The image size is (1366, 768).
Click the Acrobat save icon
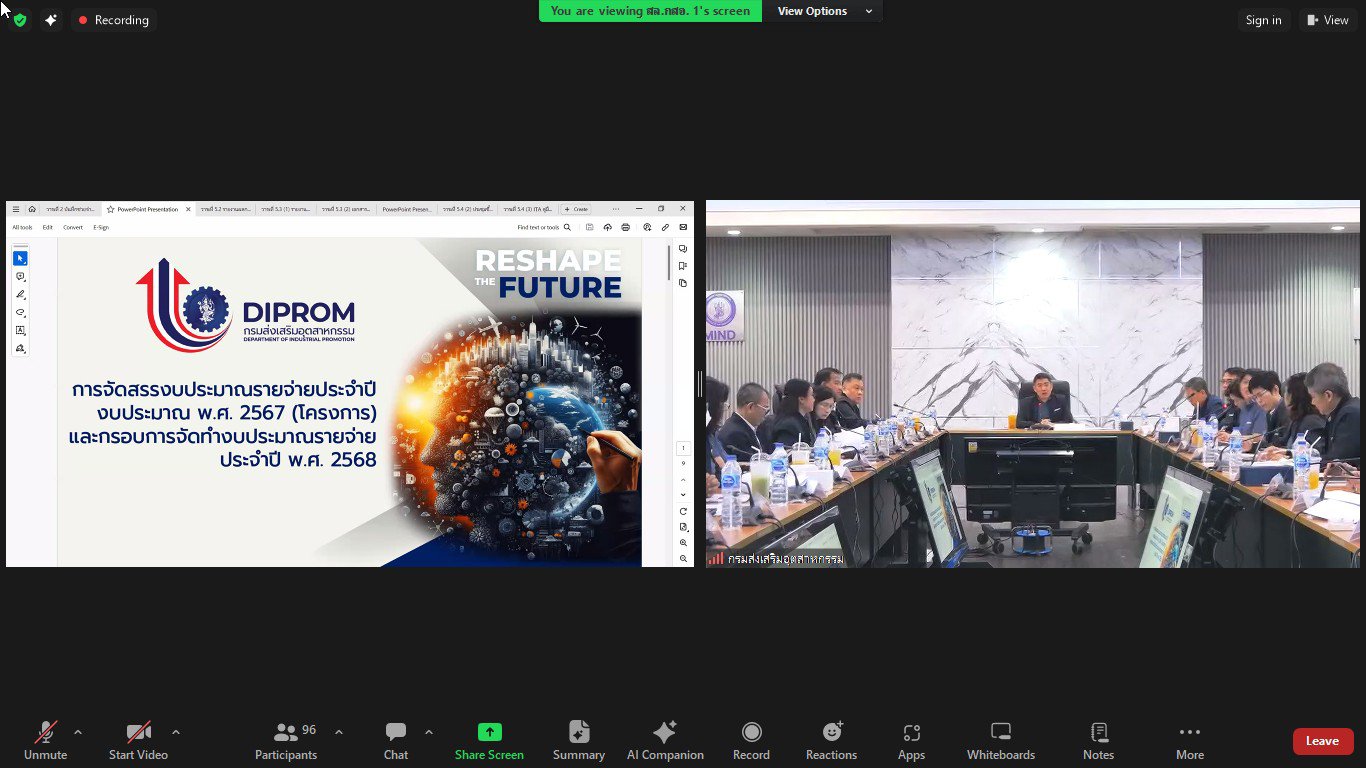pos(589,227)
